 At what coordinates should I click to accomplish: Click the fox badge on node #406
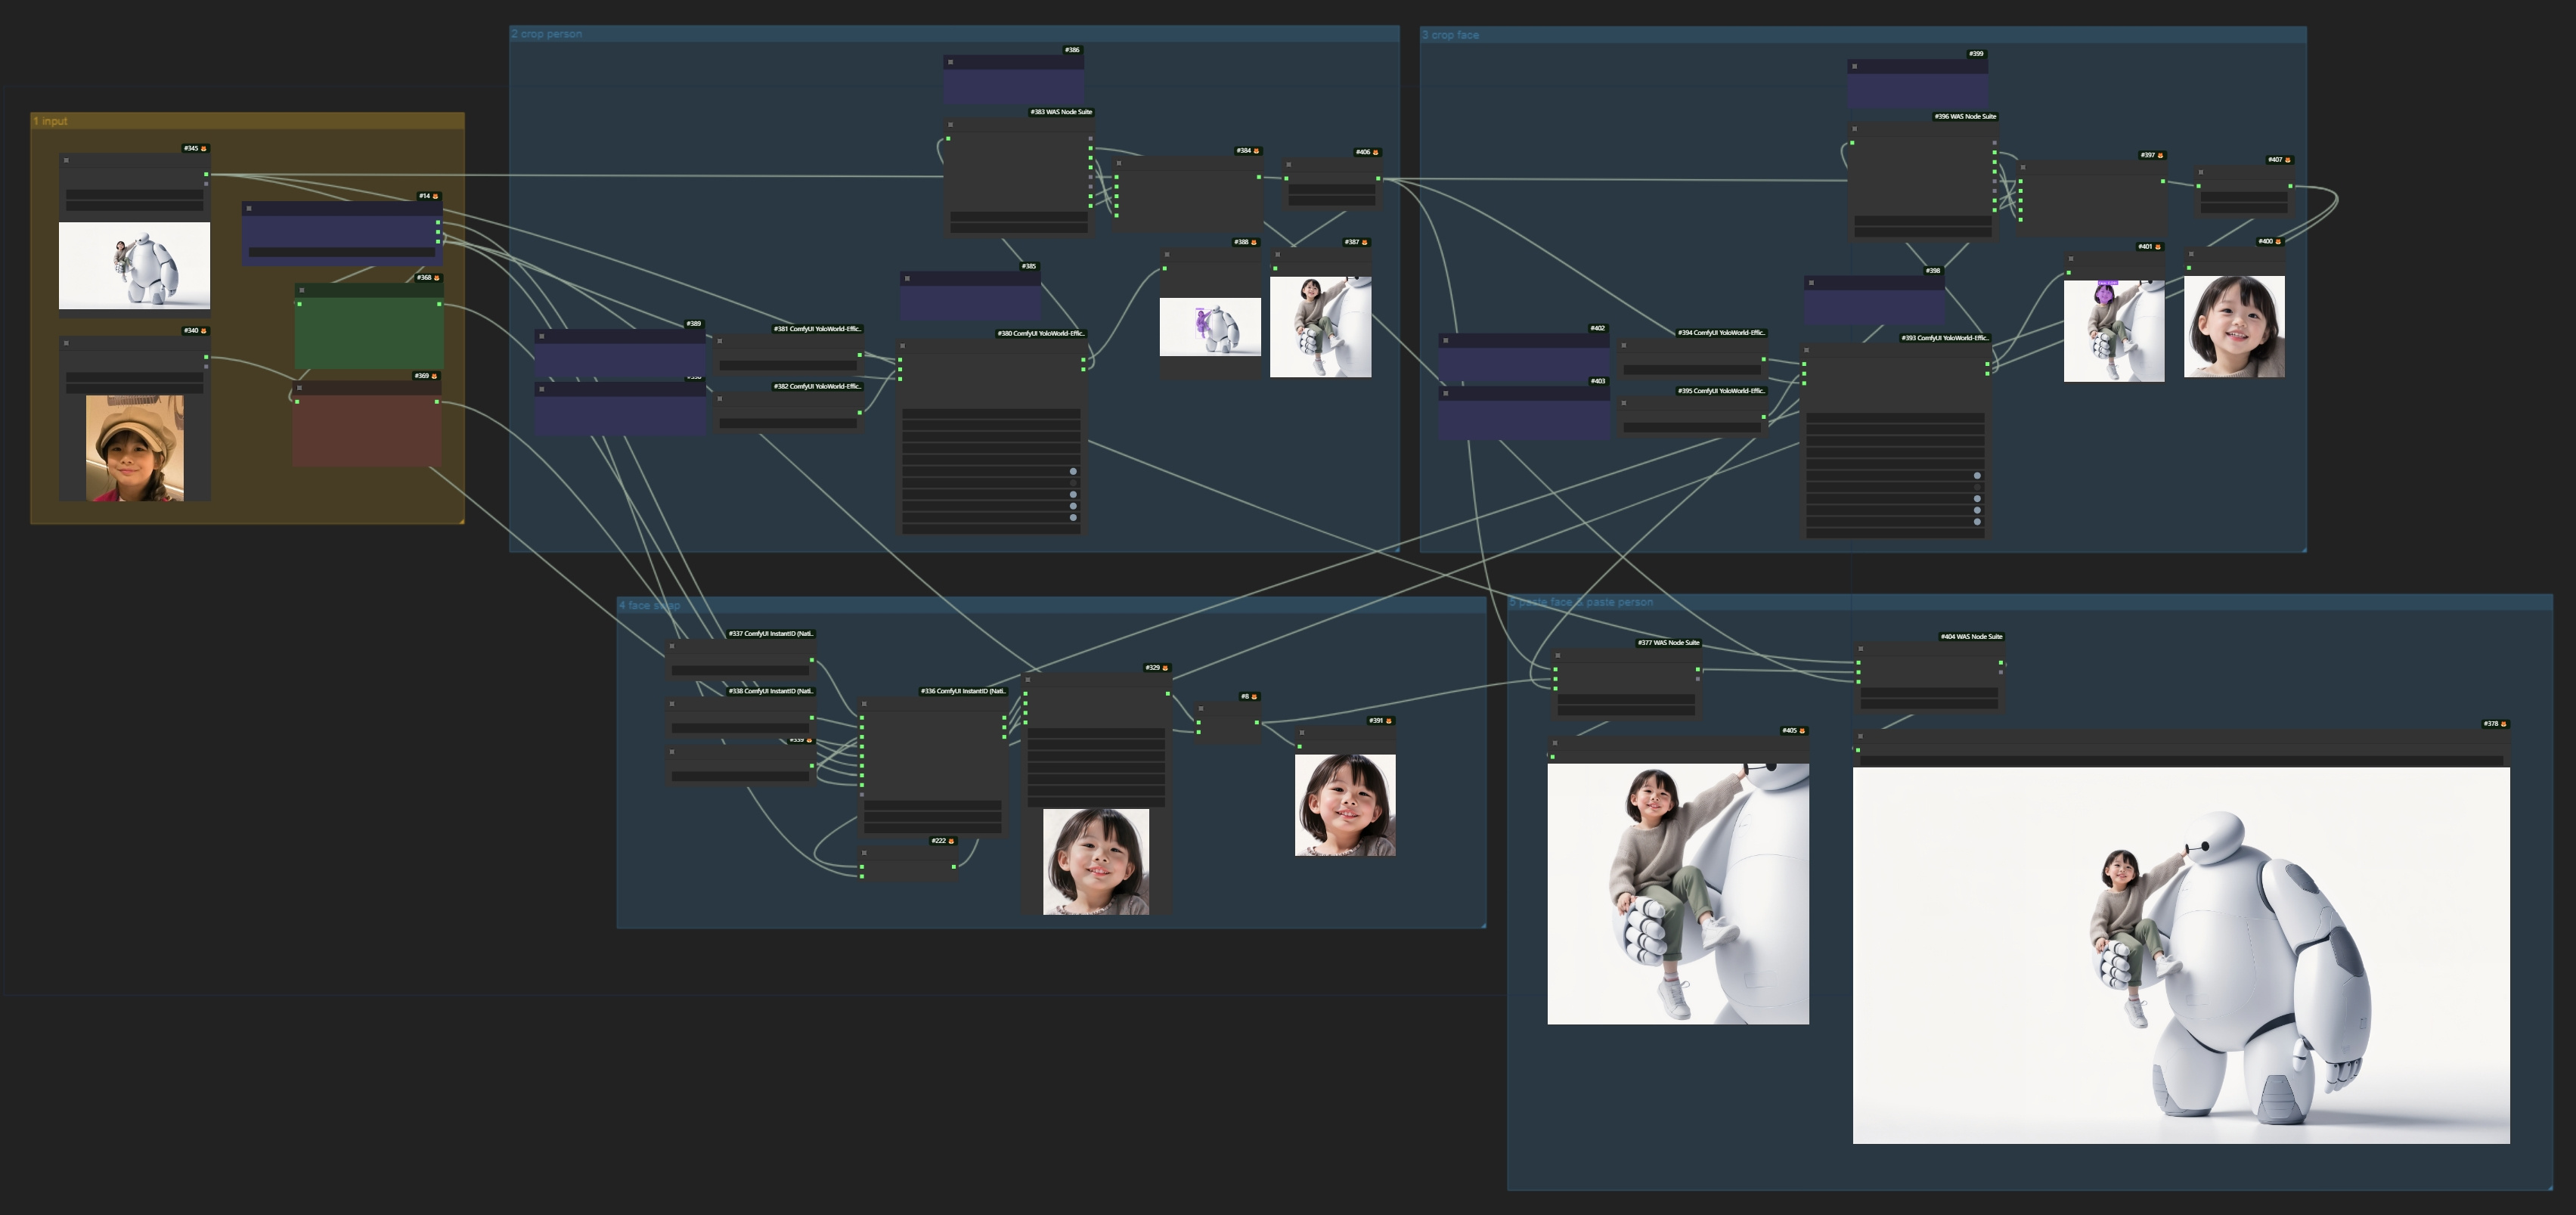(1377, 153)
